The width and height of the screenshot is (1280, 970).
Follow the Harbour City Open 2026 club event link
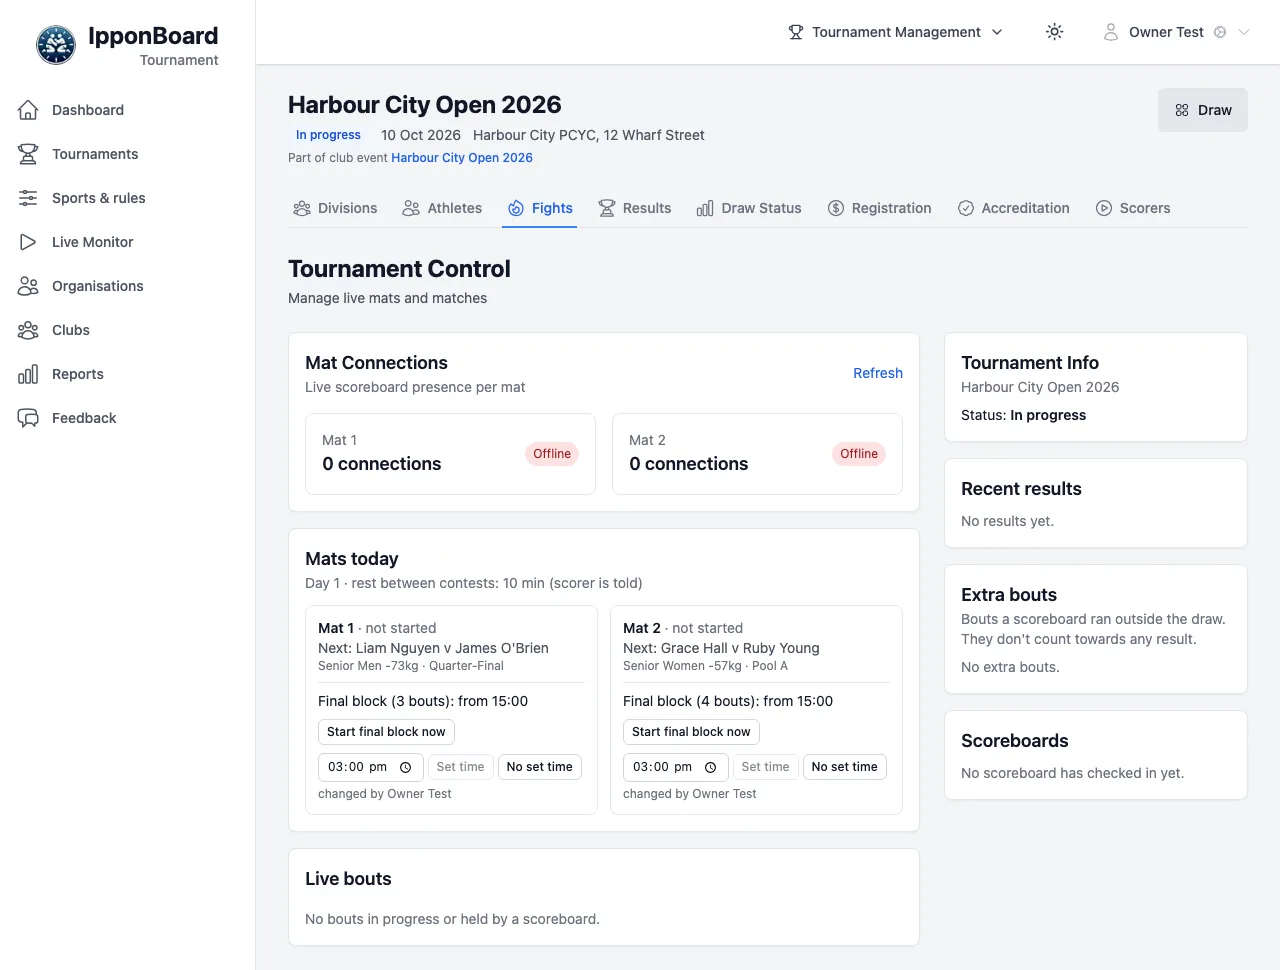tap(462, 158)
